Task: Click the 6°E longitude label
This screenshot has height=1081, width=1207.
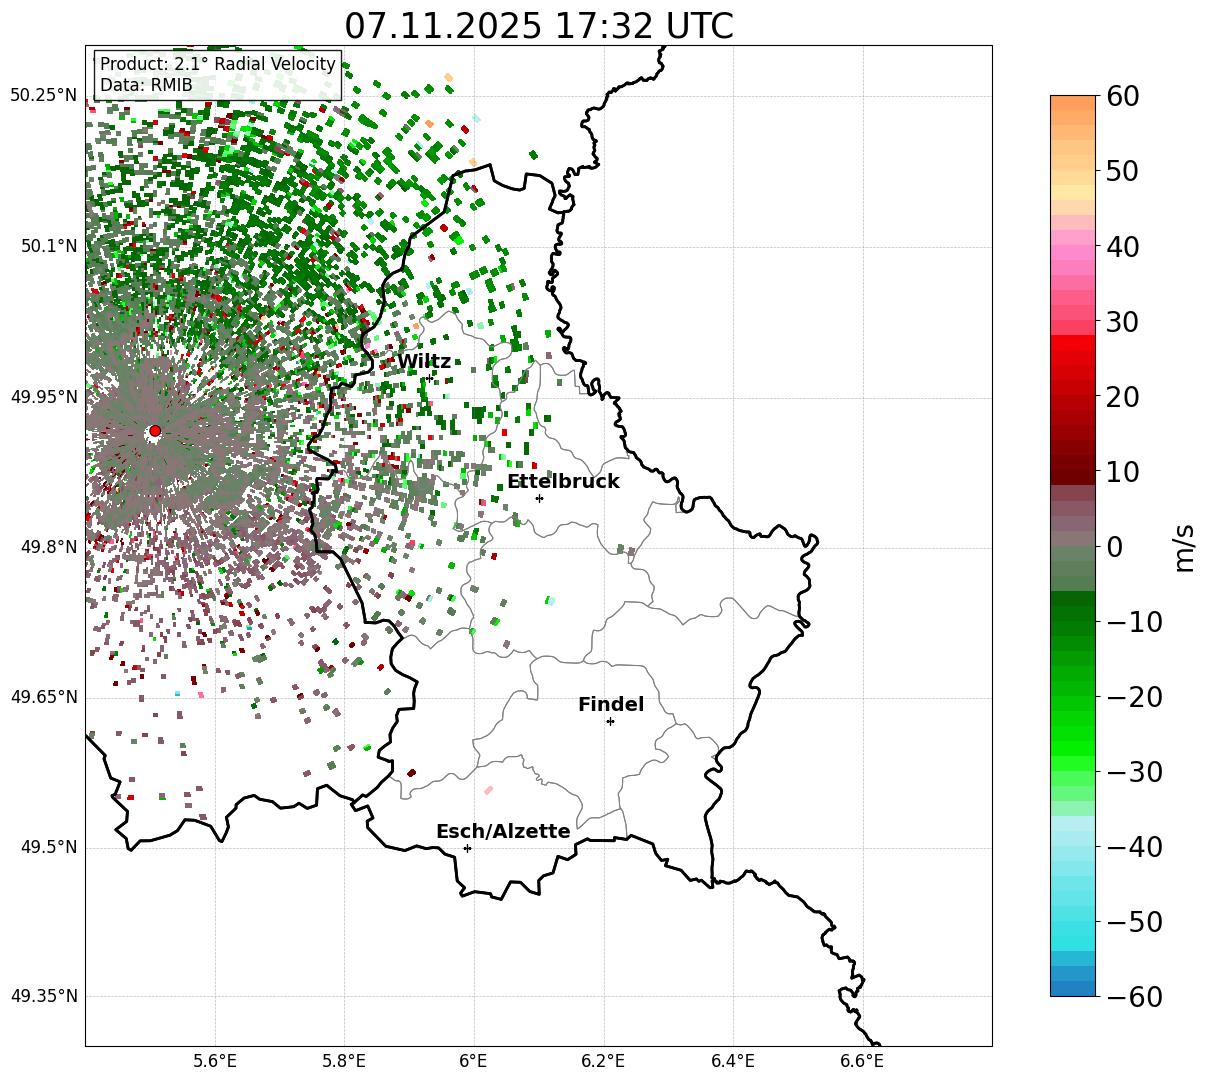Action: (474, 1062)
